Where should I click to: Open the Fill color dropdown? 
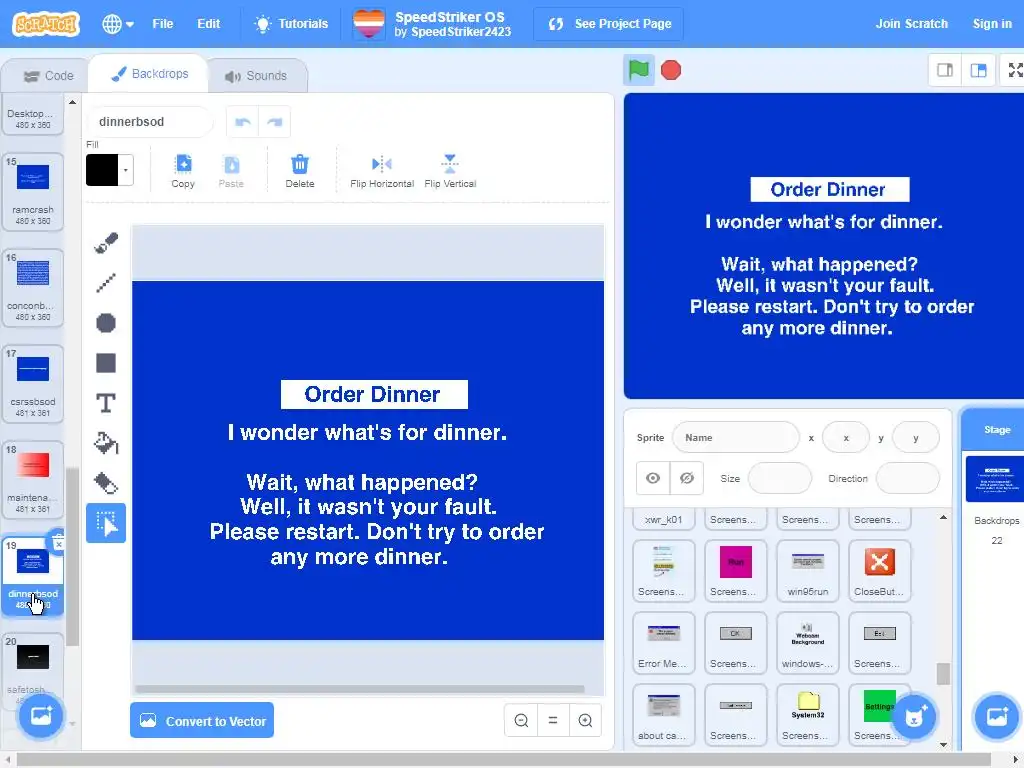(x=126, y=170)
